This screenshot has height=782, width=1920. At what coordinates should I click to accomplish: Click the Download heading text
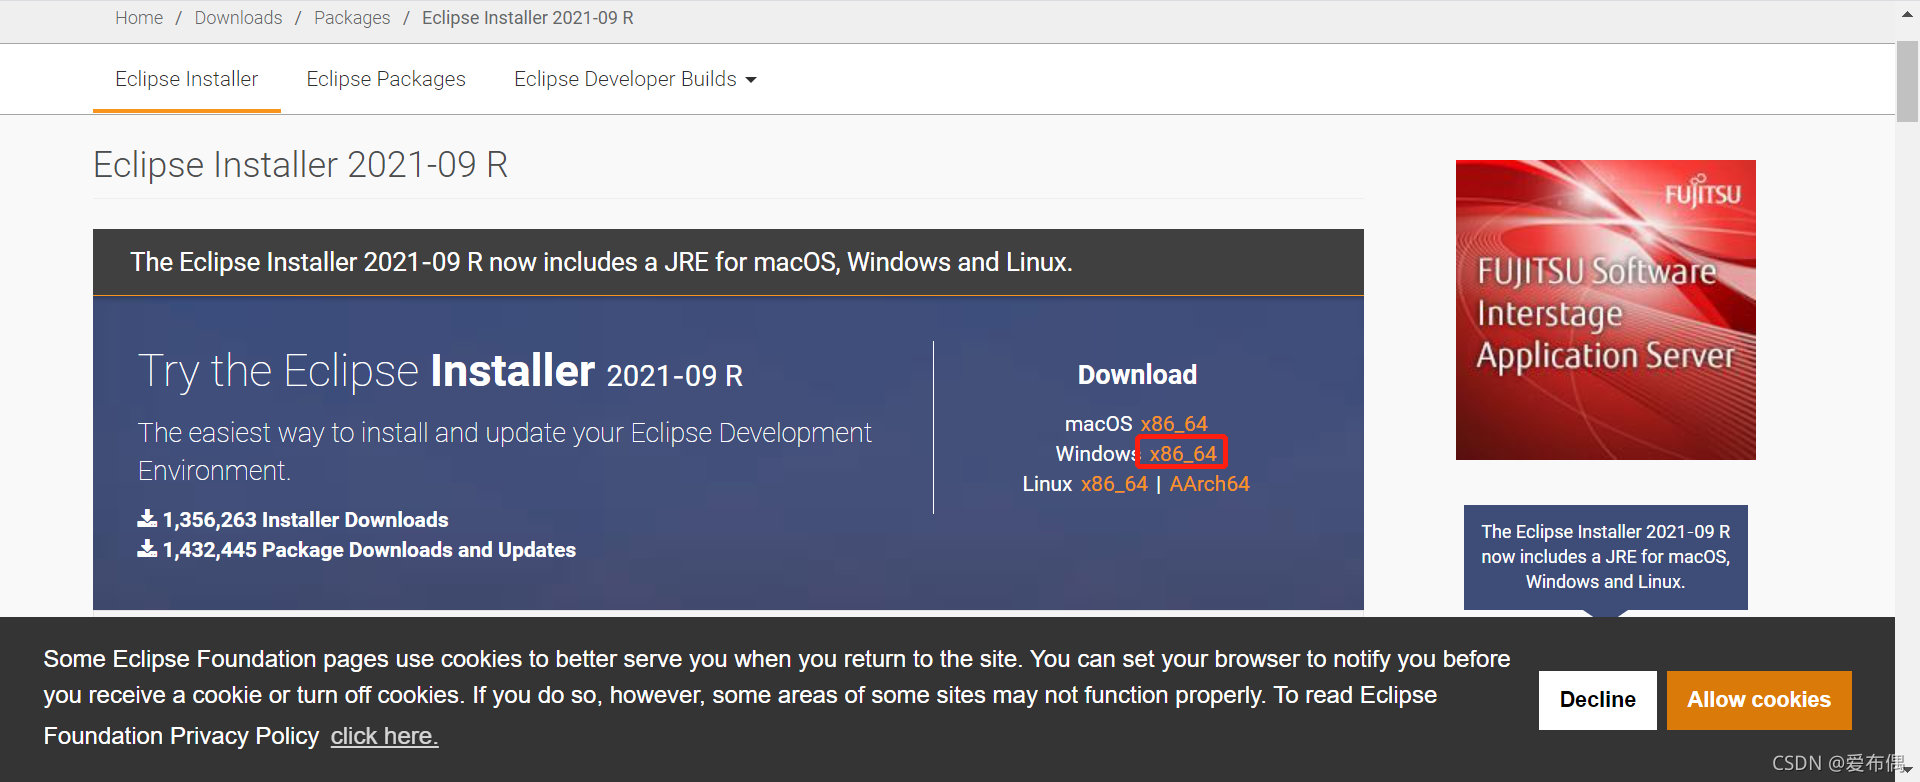pos(1137,375)
